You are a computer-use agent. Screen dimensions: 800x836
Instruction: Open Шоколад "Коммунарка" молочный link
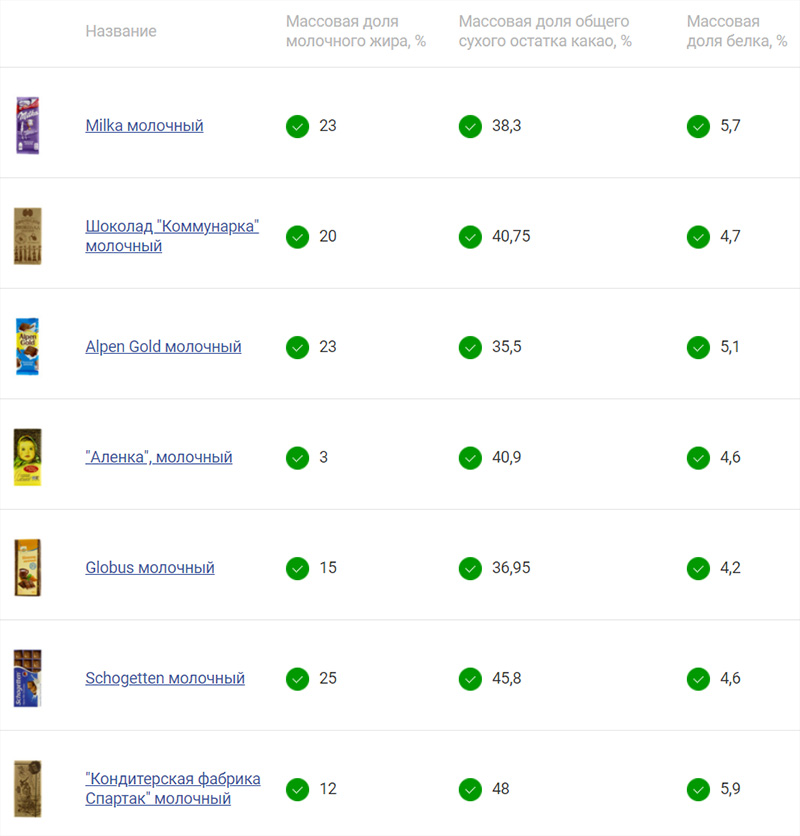[172, 236]
